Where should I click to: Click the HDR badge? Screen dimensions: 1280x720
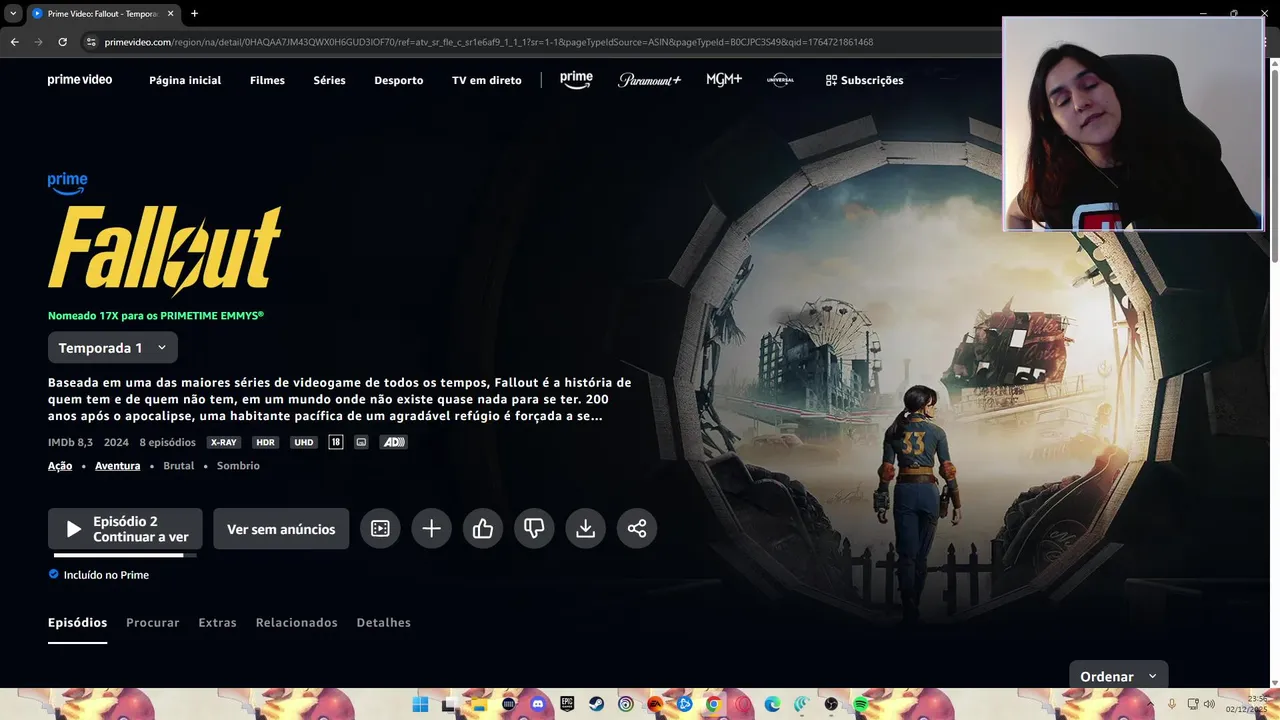(x=265, y=442)
